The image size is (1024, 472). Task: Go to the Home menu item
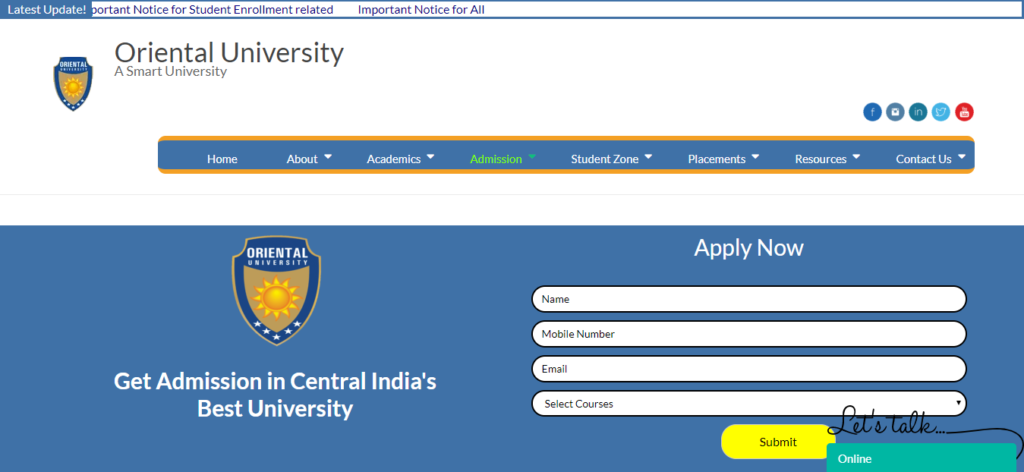pyautogui.click(x=222, y=159)
